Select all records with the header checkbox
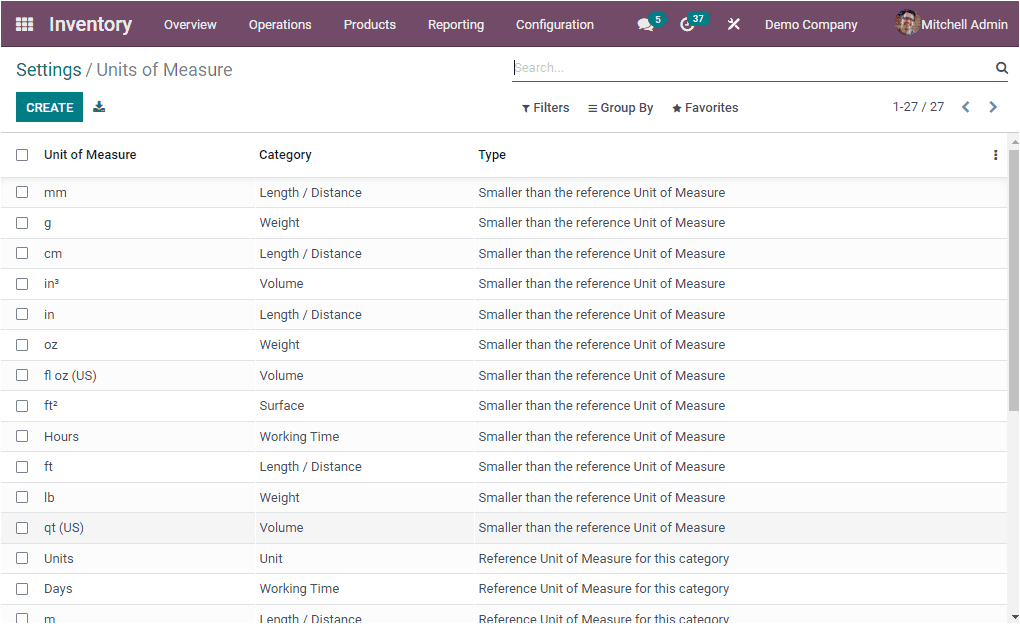The width and height of the screenshot is (1020, 624). [22, 155]
